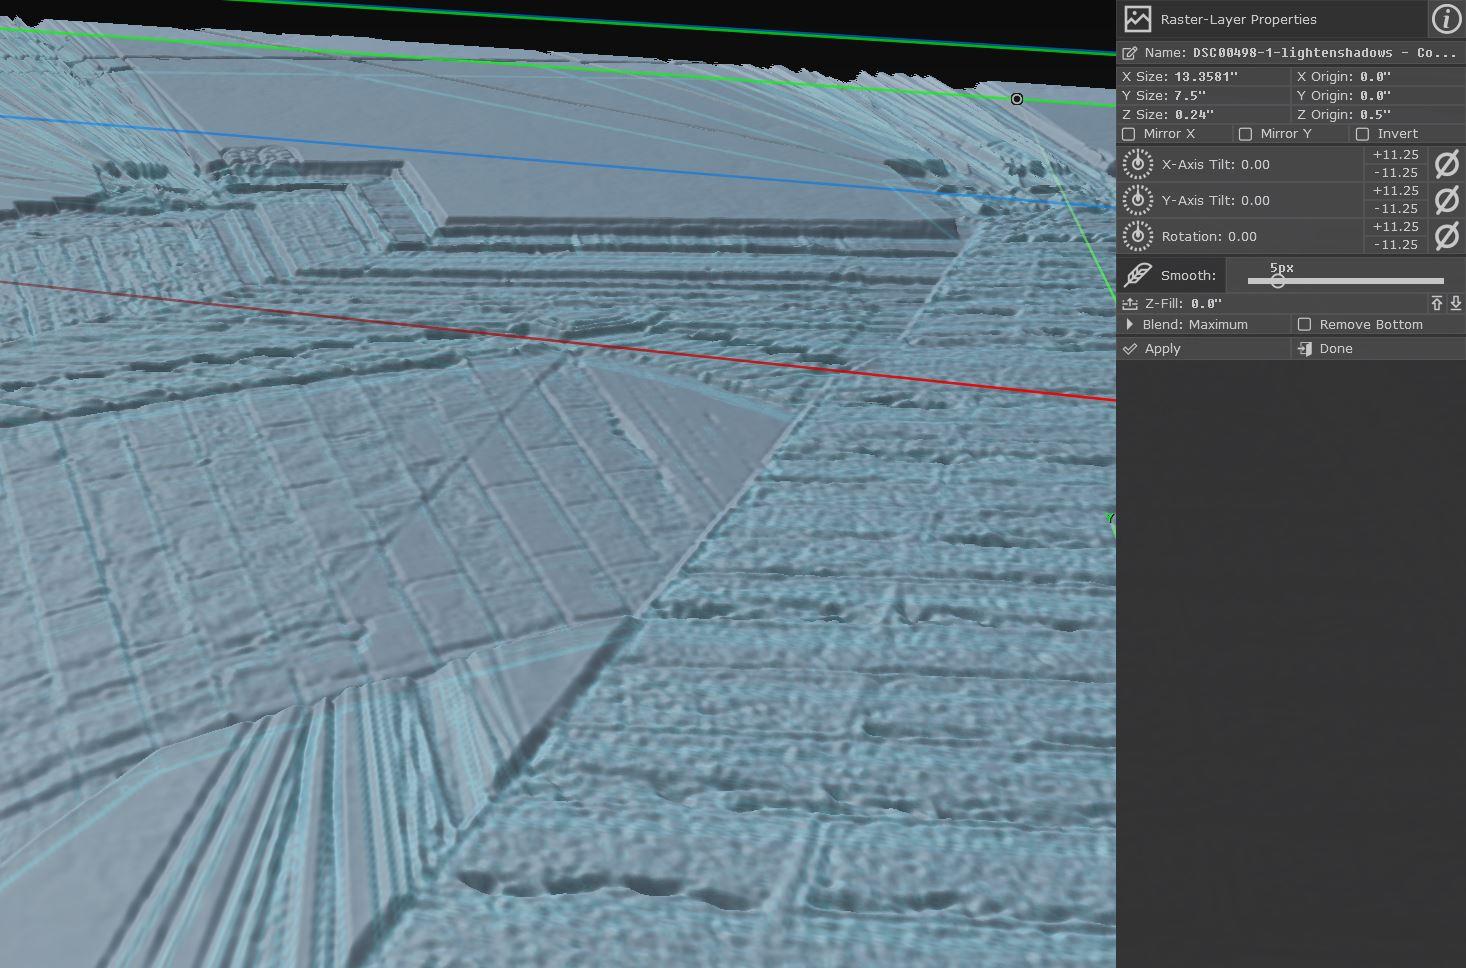The image size is (1466, 968).
Task: Click the Smooth feather icon
Action: tap(1137, 275)
